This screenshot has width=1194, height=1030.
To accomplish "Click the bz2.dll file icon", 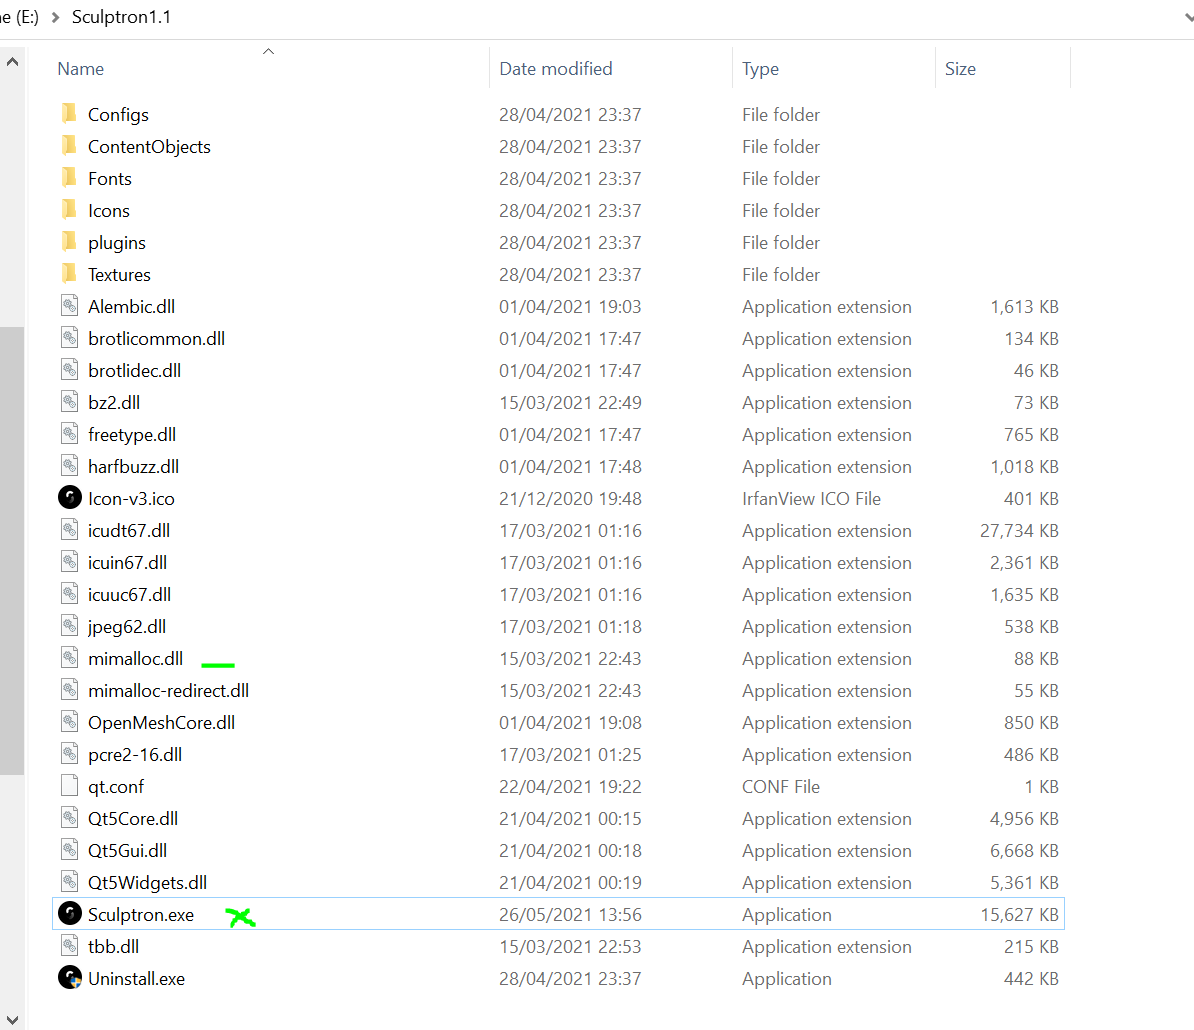I will [69, 402].
